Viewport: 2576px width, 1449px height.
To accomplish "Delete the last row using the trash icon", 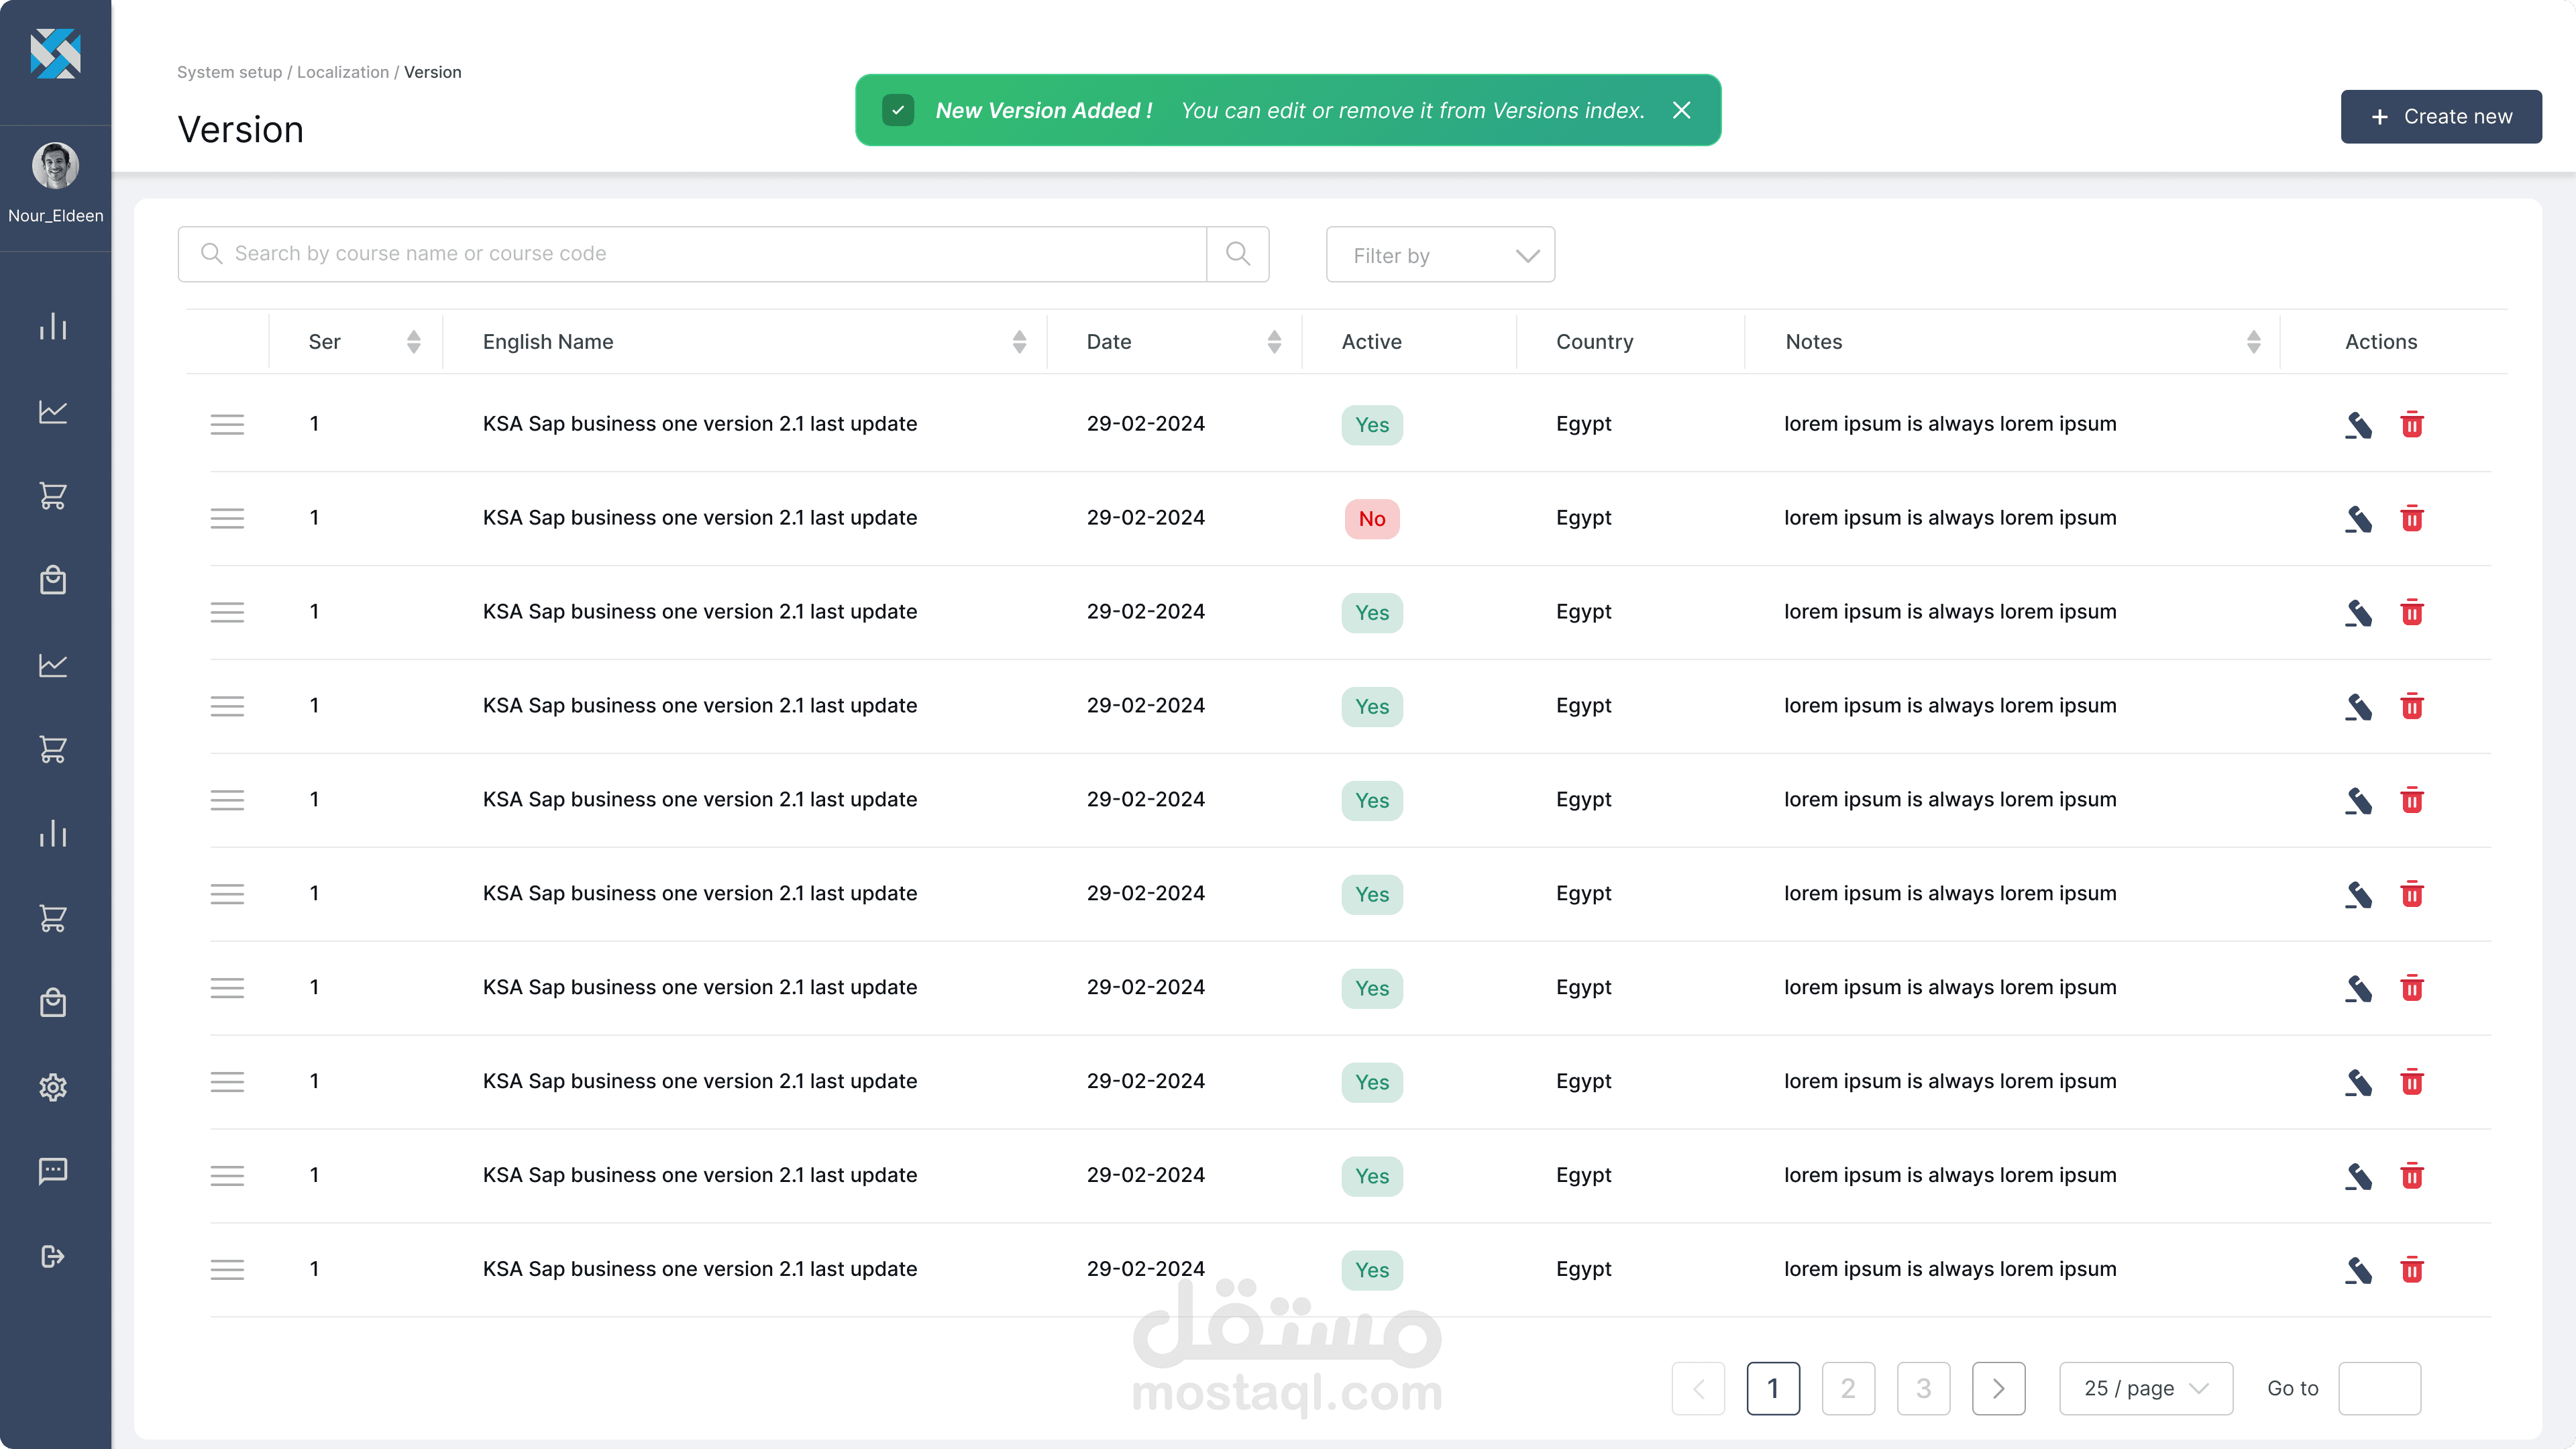I will (2411, 1270).
